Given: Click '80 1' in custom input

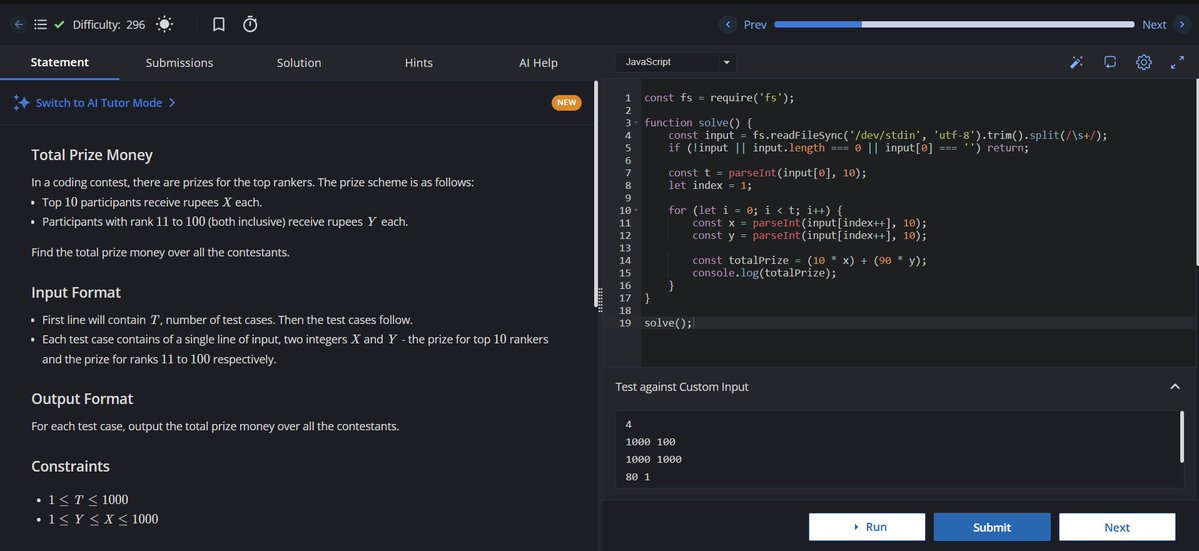Looking at the screenshot, I should pos(638,477).
